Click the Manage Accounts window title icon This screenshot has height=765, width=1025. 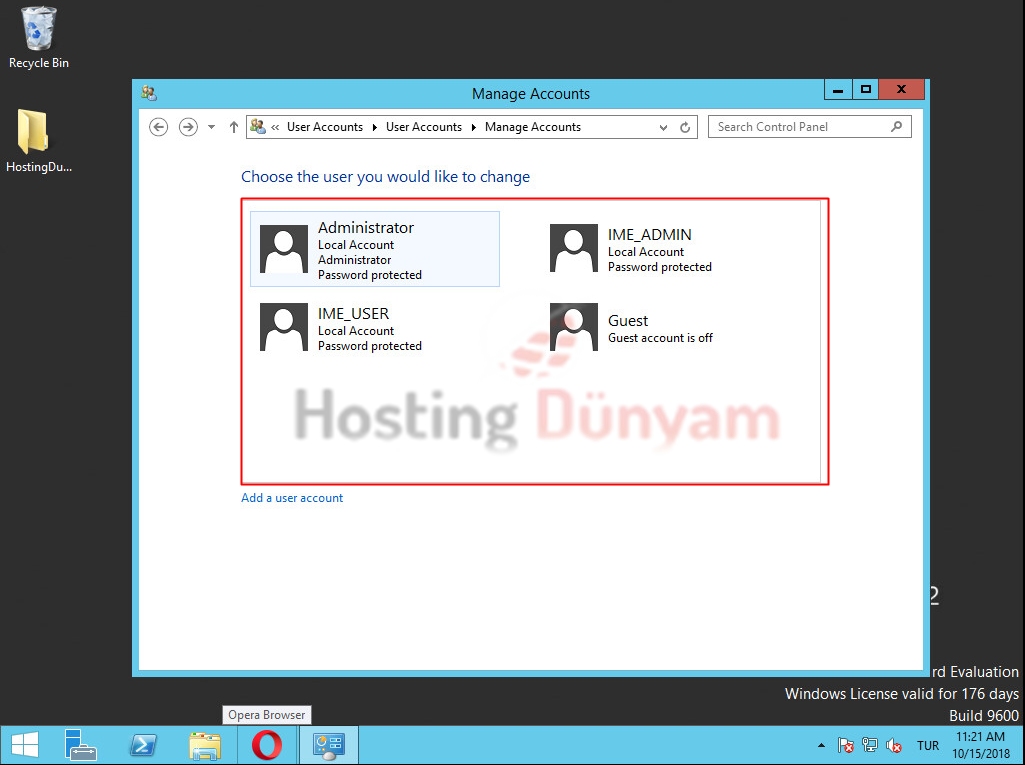149,94
